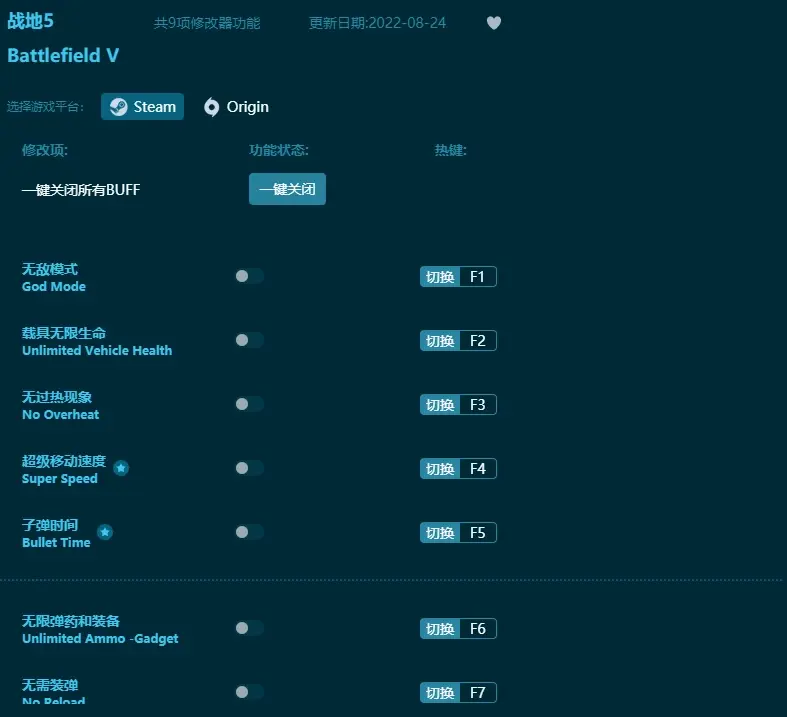This screenshot has height=717, width=787.
Task: Click the 热键: column header
Action: 451,150
